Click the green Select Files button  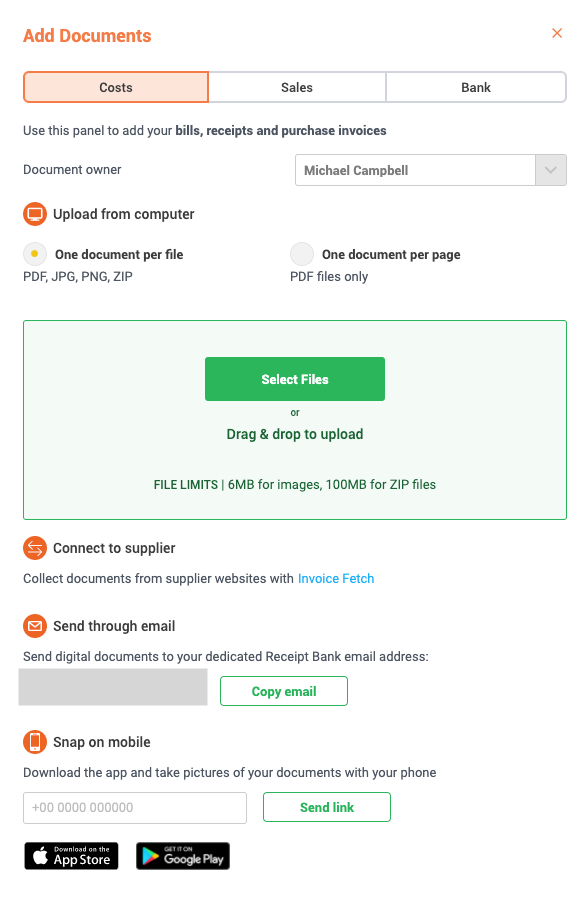[x=295, y=379]
